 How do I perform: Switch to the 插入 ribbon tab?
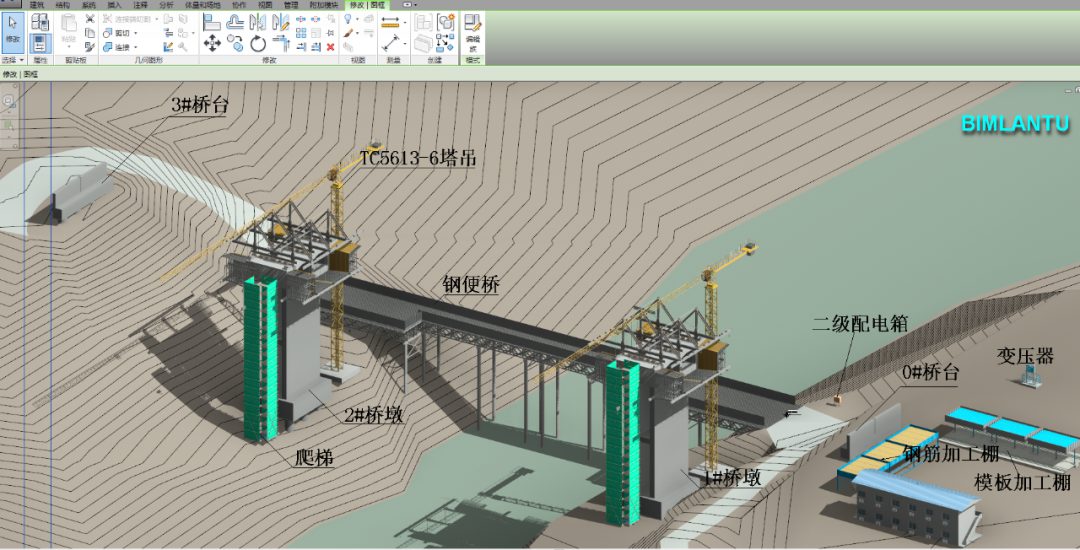pyautogui.click(x=114, y=5)
